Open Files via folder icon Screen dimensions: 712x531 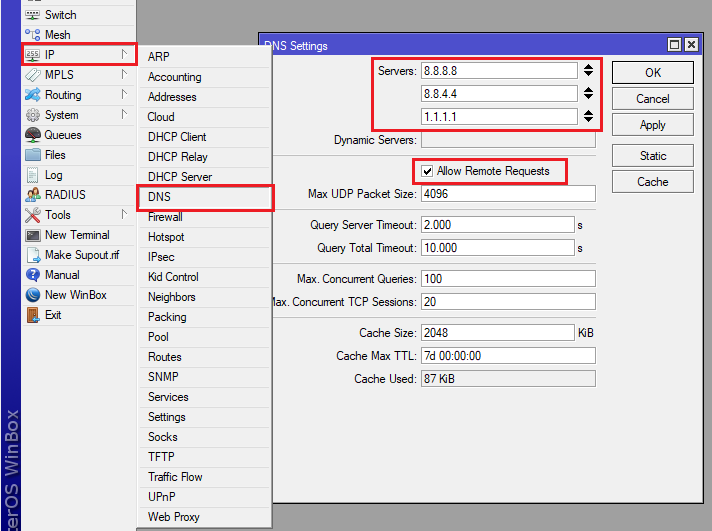point(33,155)
